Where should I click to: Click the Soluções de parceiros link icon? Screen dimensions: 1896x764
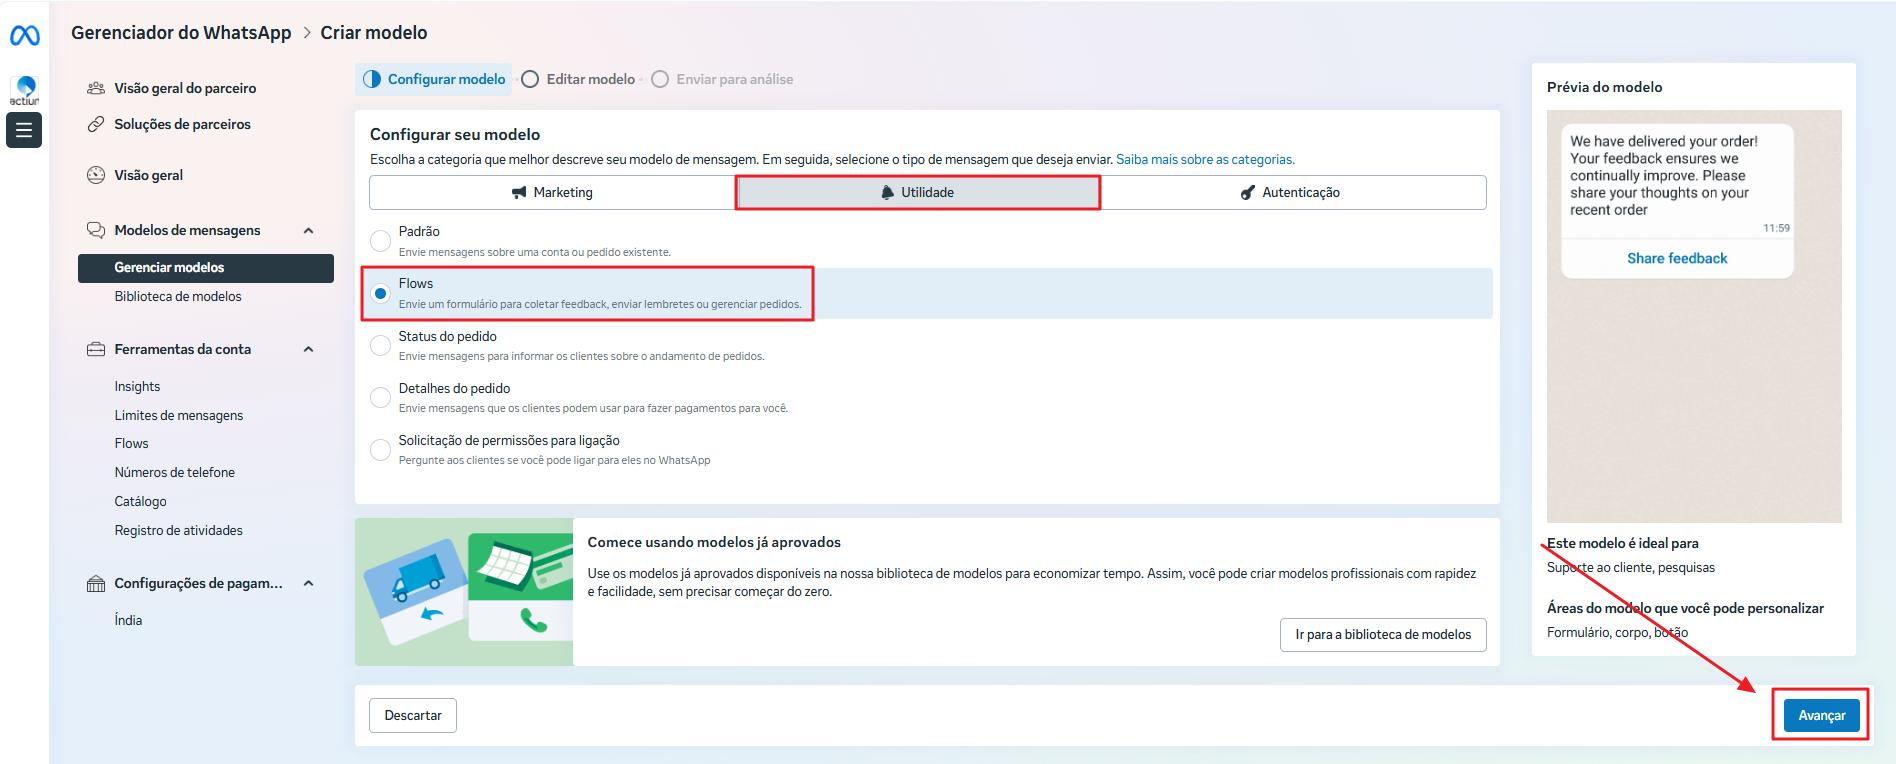pyautogui.click(x=96, y=124)
